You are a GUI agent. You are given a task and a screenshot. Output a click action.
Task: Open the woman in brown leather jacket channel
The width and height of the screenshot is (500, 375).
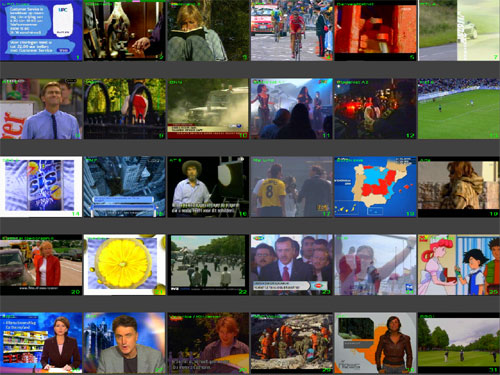coord(375,343)
